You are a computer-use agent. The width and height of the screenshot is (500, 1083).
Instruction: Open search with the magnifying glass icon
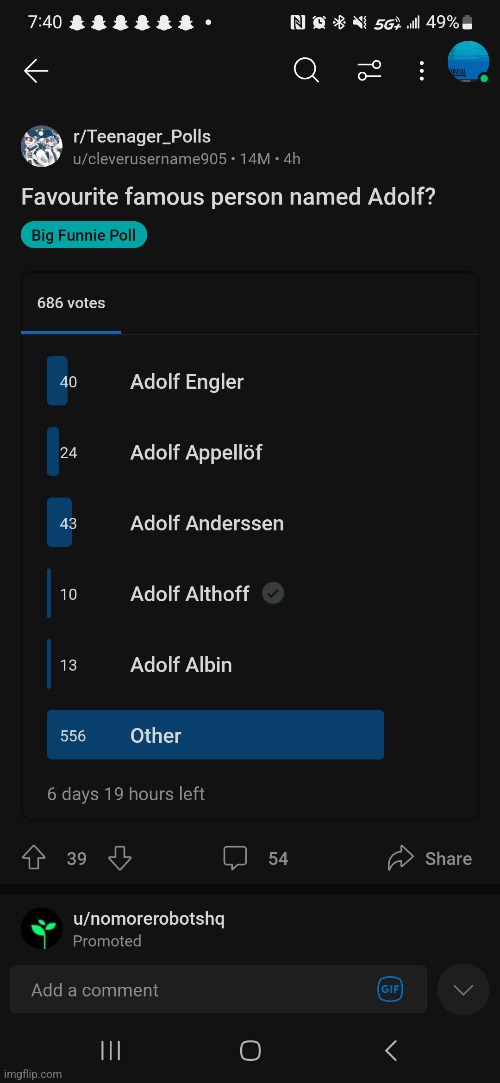(306, 70)
